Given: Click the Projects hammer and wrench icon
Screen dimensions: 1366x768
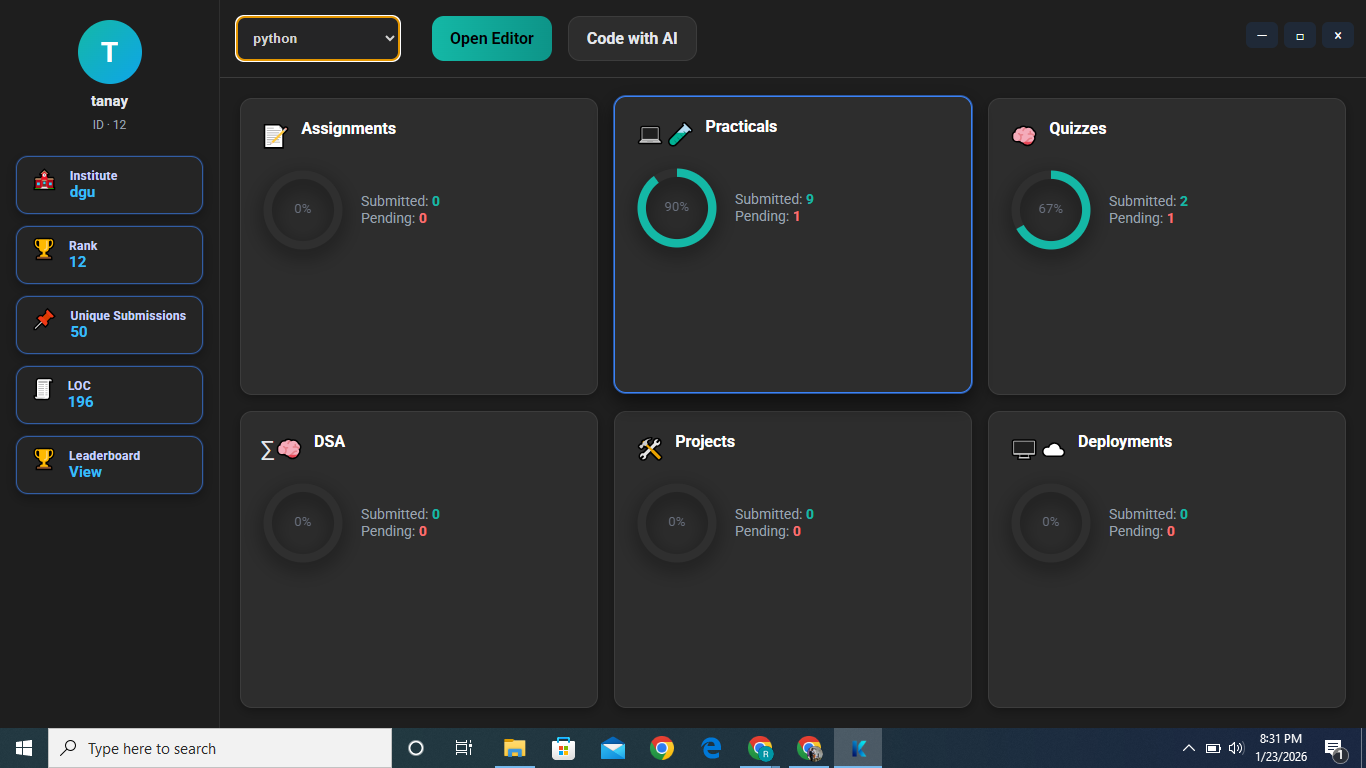Looking at the screenshot, I should [x=650, y=449].
